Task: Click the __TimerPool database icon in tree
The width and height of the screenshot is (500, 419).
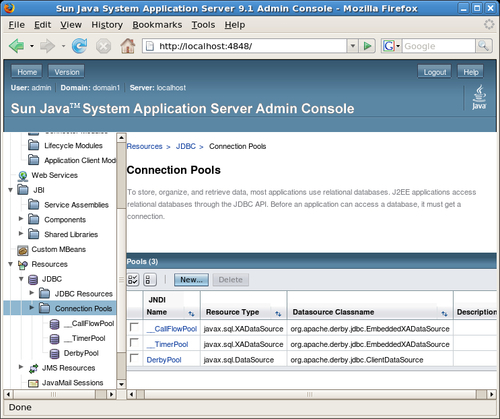Action: [x=54, y=339]
